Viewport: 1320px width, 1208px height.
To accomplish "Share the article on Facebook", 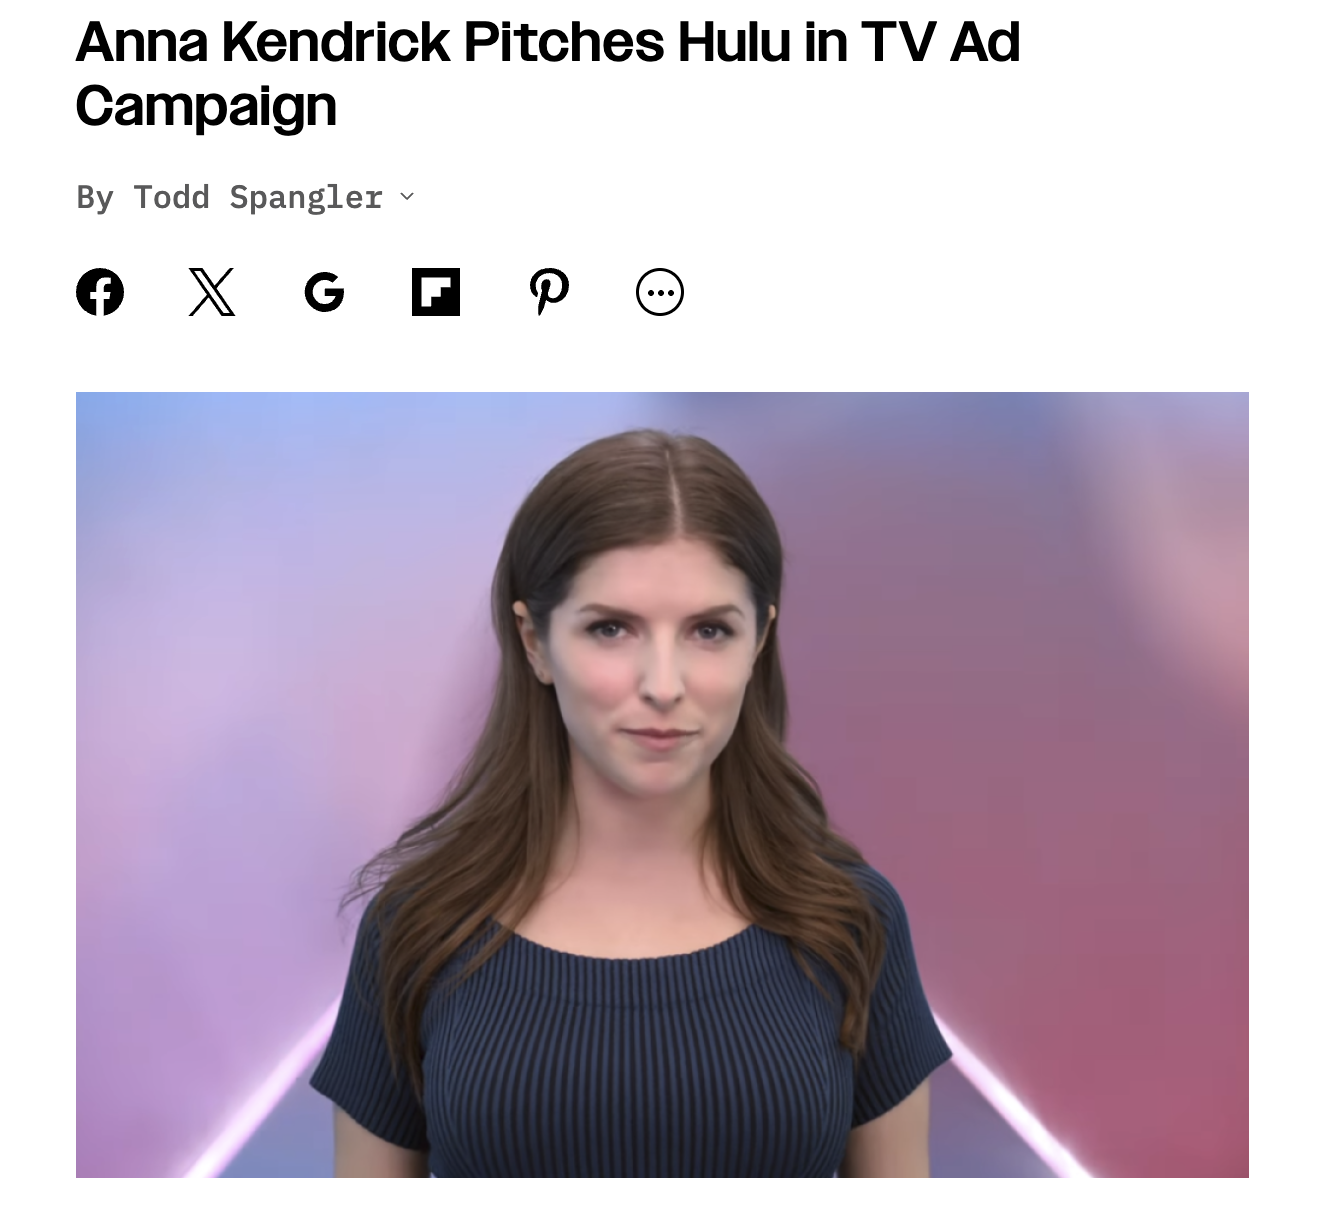I will click(x=100, y=292).
